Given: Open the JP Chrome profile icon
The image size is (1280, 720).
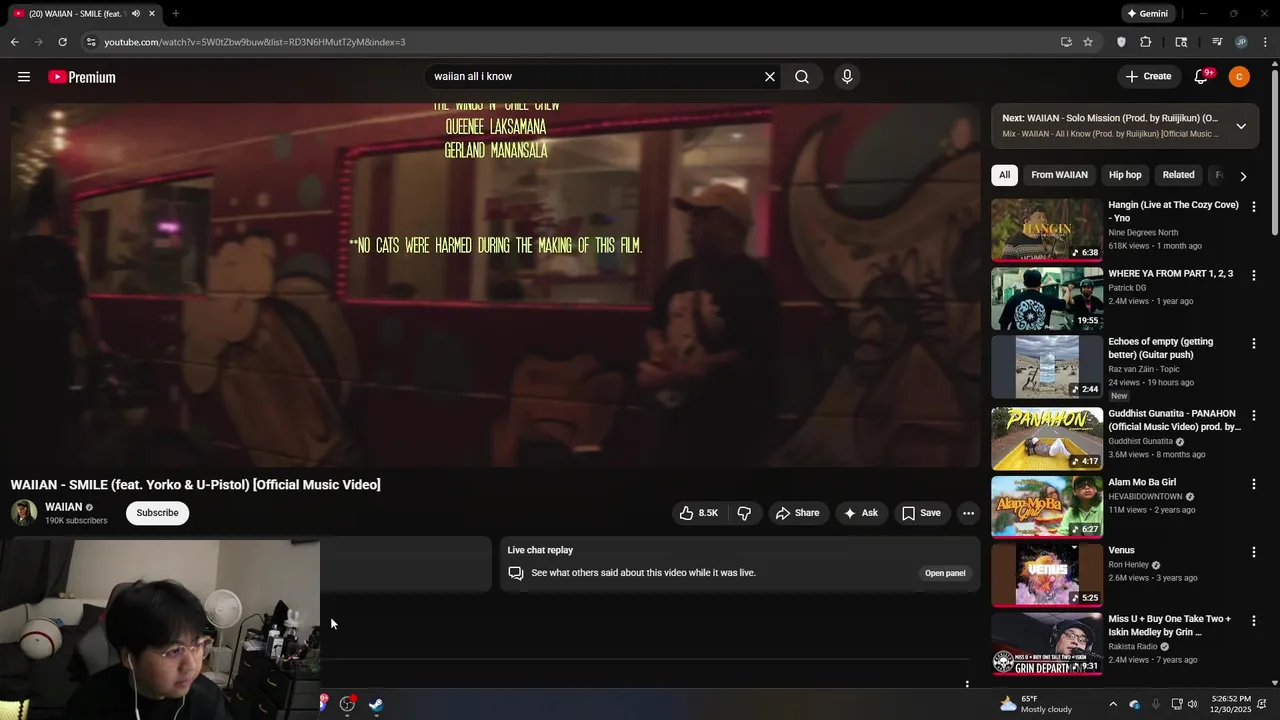Looking at the screenshot, I should coord(1241,42).
